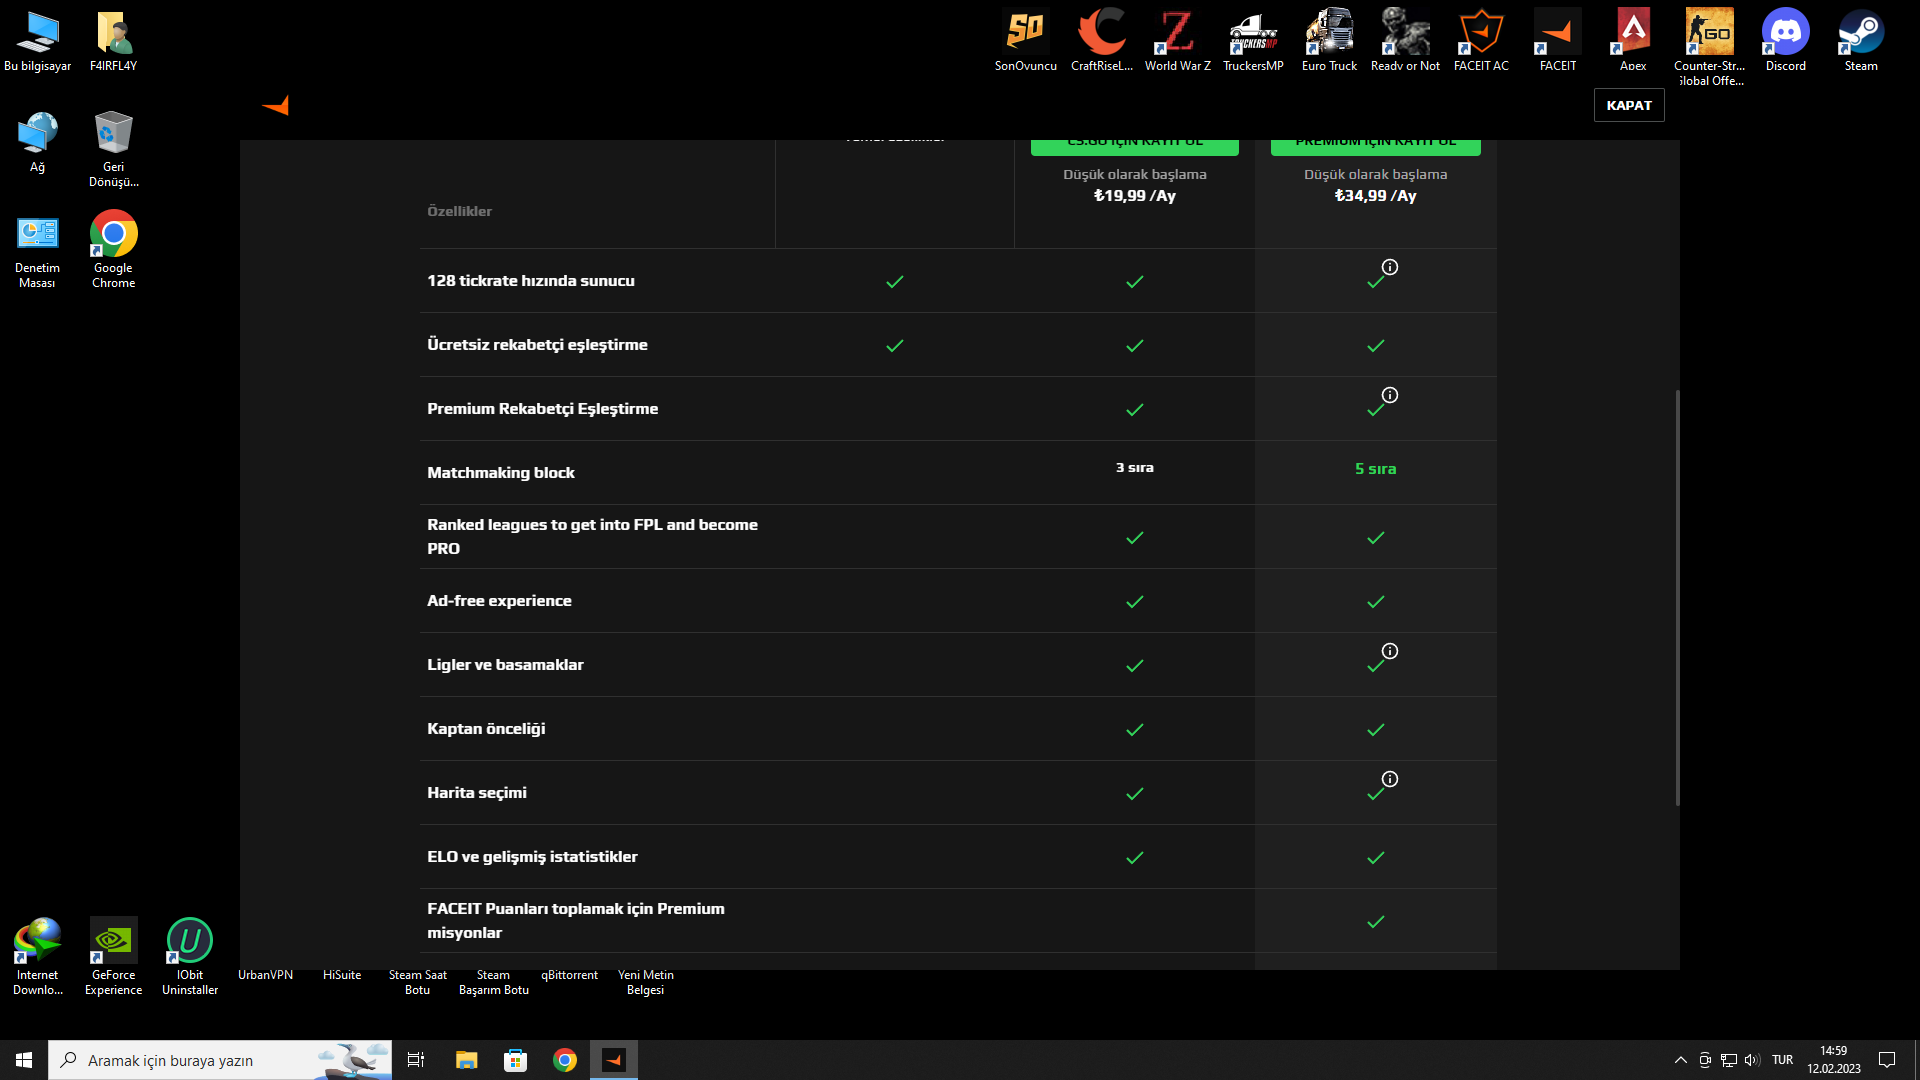The image size is (1920, 1080).
Task: Open FACEIT AC desktop shortcut
Action: (x=1481, y=41)
